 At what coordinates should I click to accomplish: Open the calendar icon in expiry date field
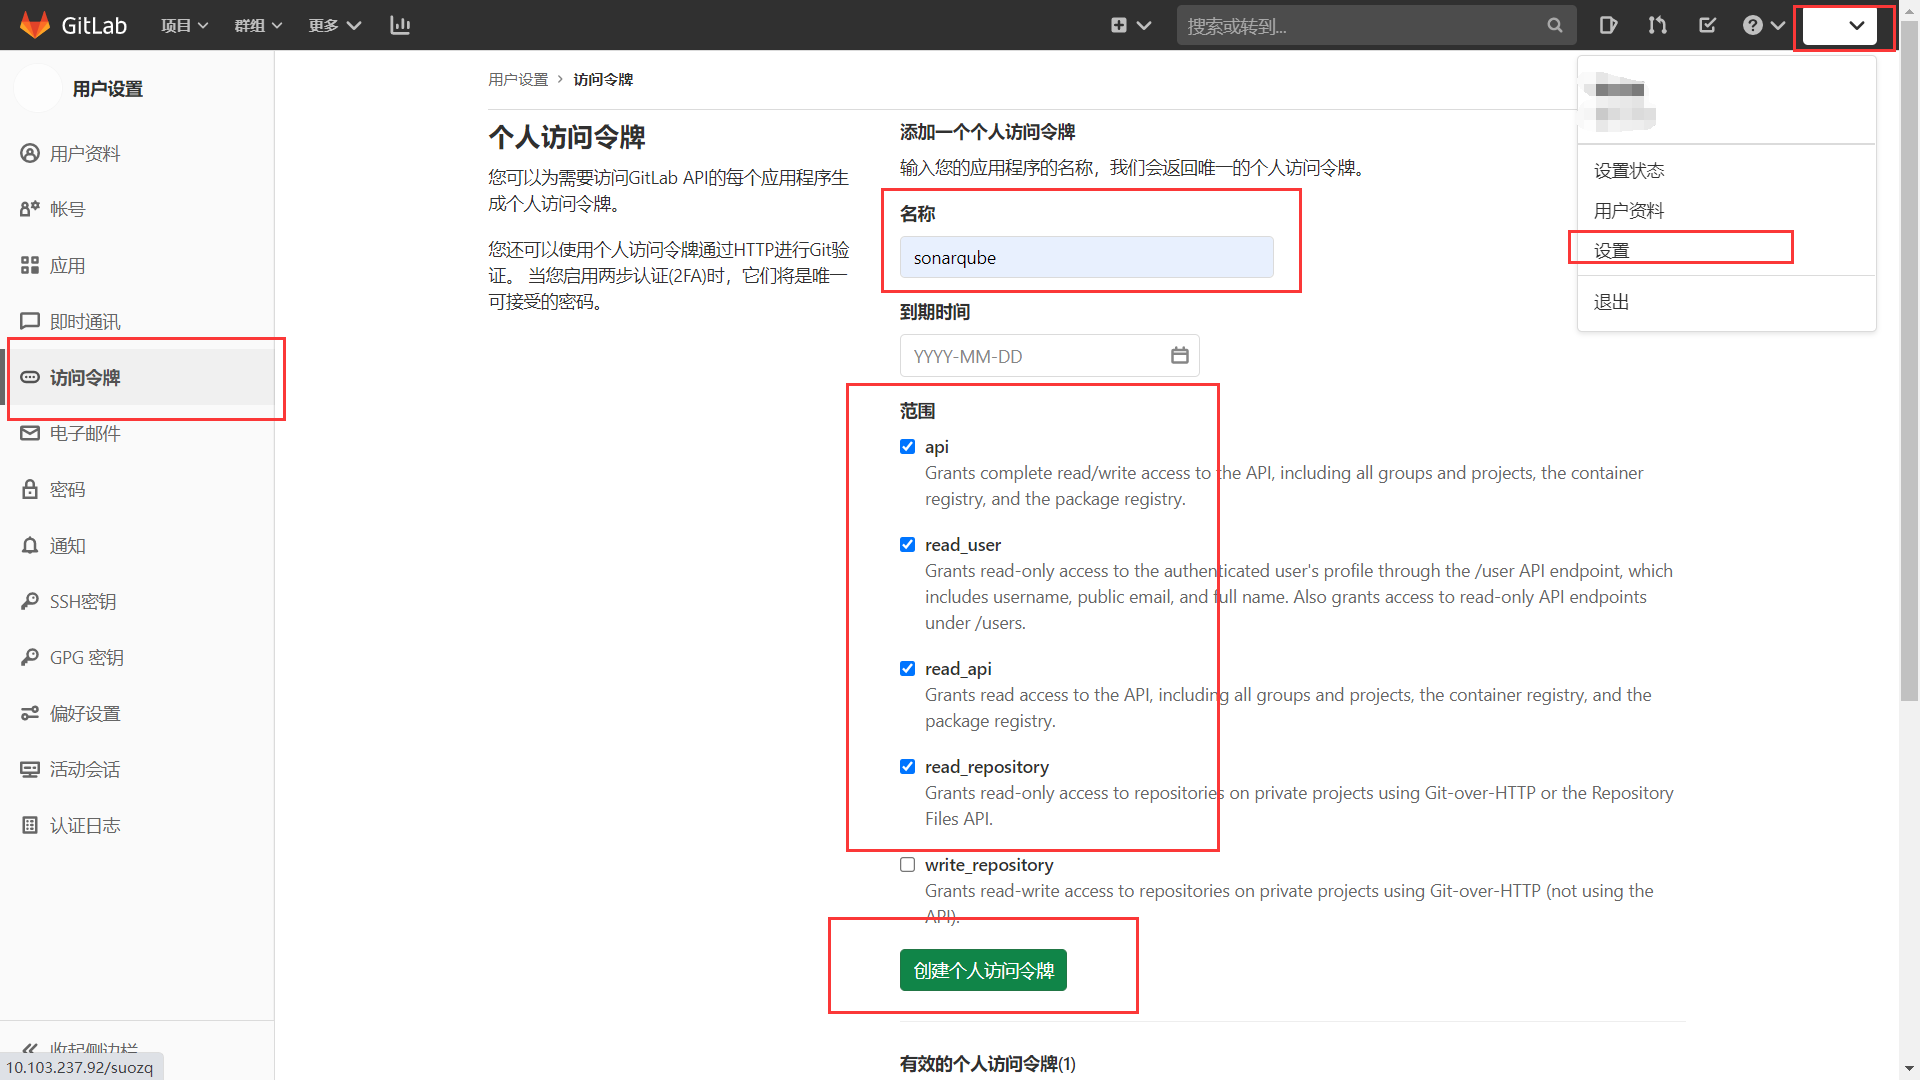pos(1179,356)
